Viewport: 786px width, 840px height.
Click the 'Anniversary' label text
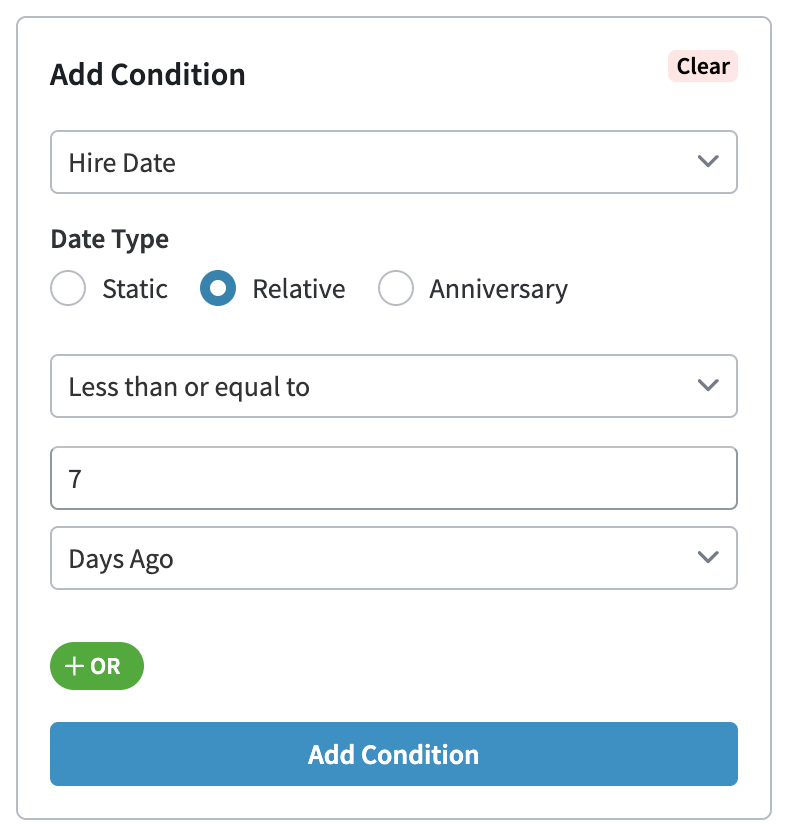[x=498, y=290]
